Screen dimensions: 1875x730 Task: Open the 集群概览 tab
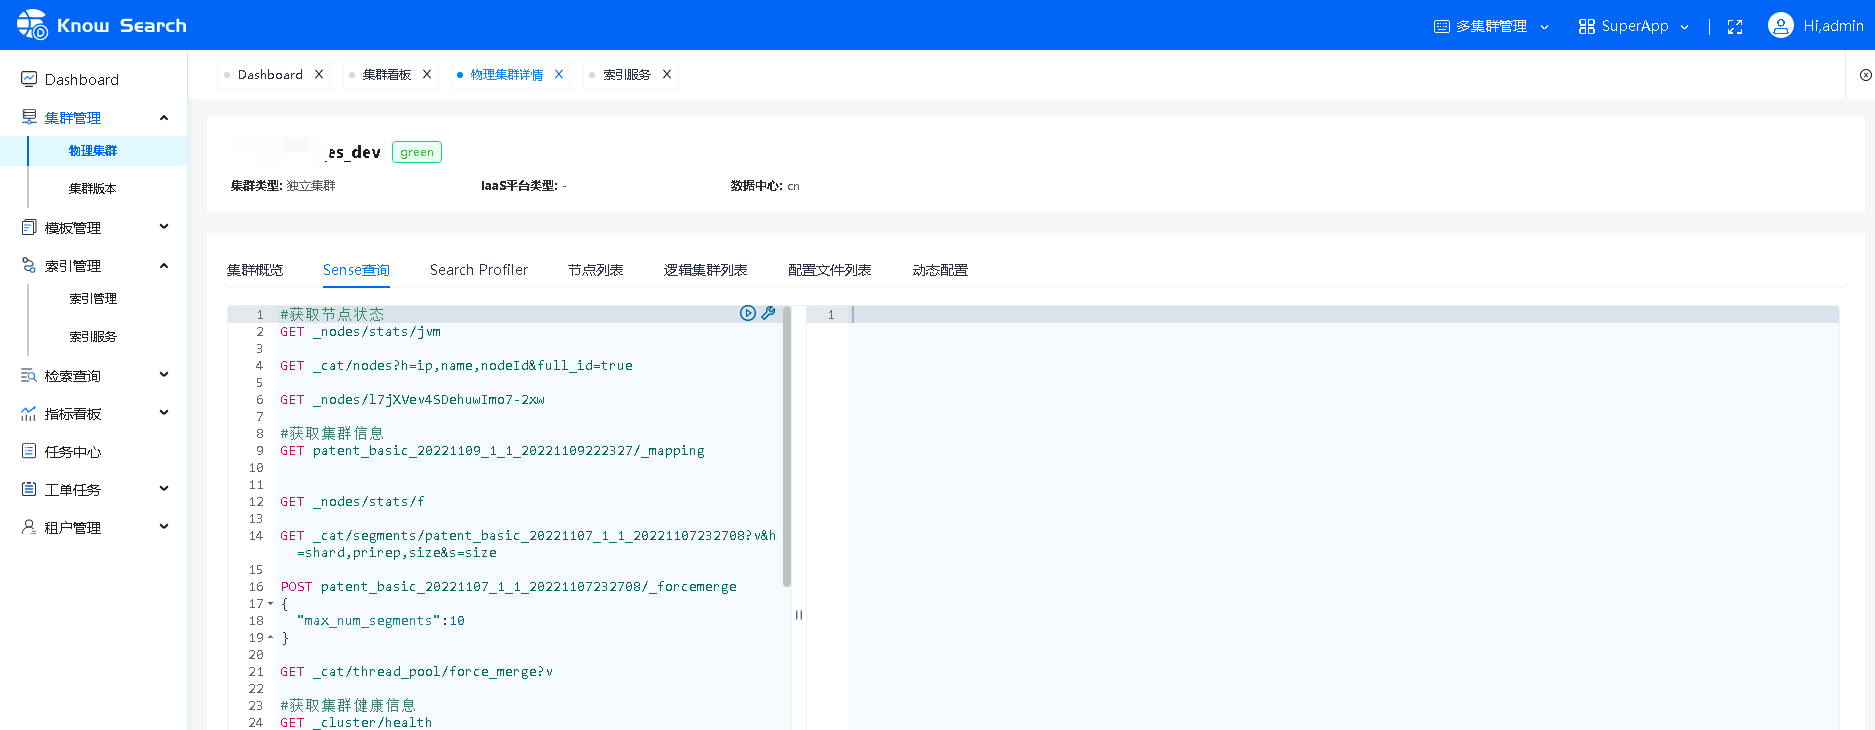pos(255,270)
